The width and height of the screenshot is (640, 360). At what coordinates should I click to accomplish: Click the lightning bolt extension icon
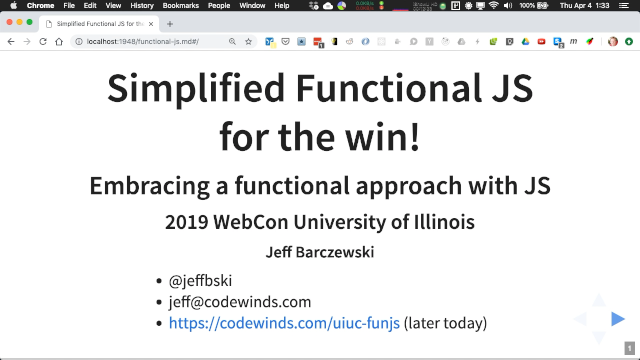click(477, 42)
